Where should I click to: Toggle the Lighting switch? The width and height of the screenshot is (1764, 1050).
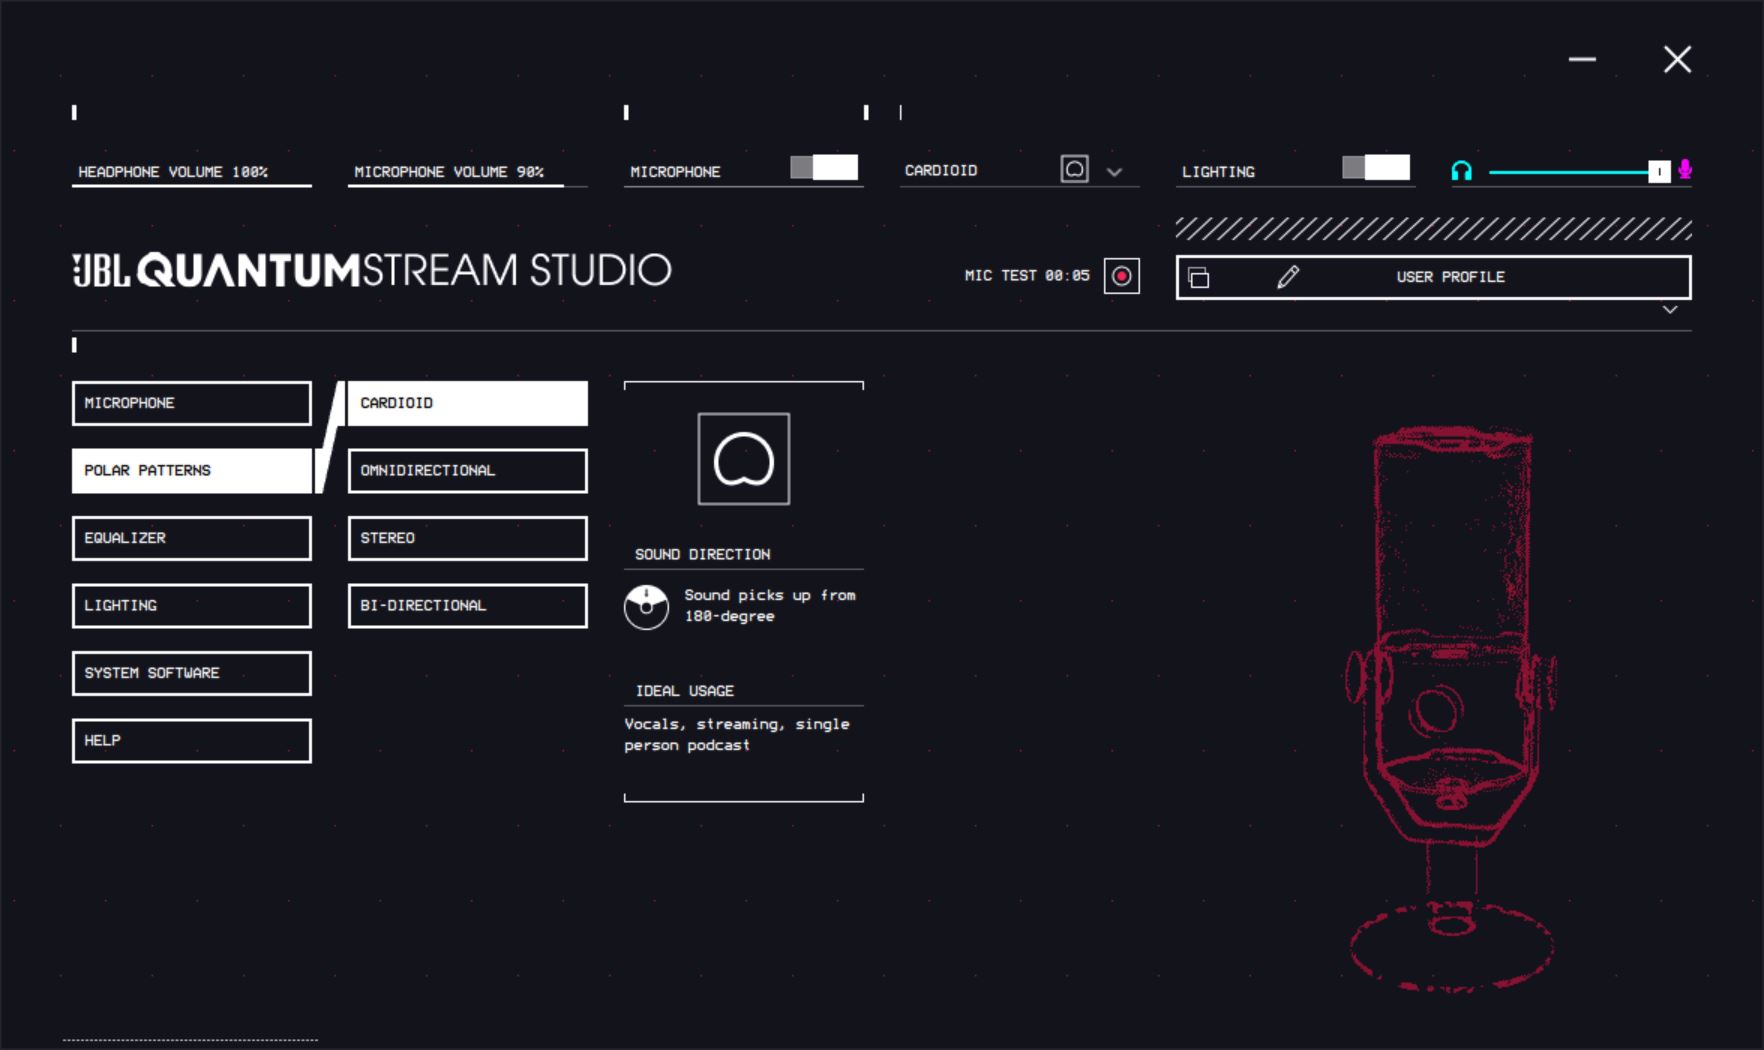click(x=1376, y=167)
